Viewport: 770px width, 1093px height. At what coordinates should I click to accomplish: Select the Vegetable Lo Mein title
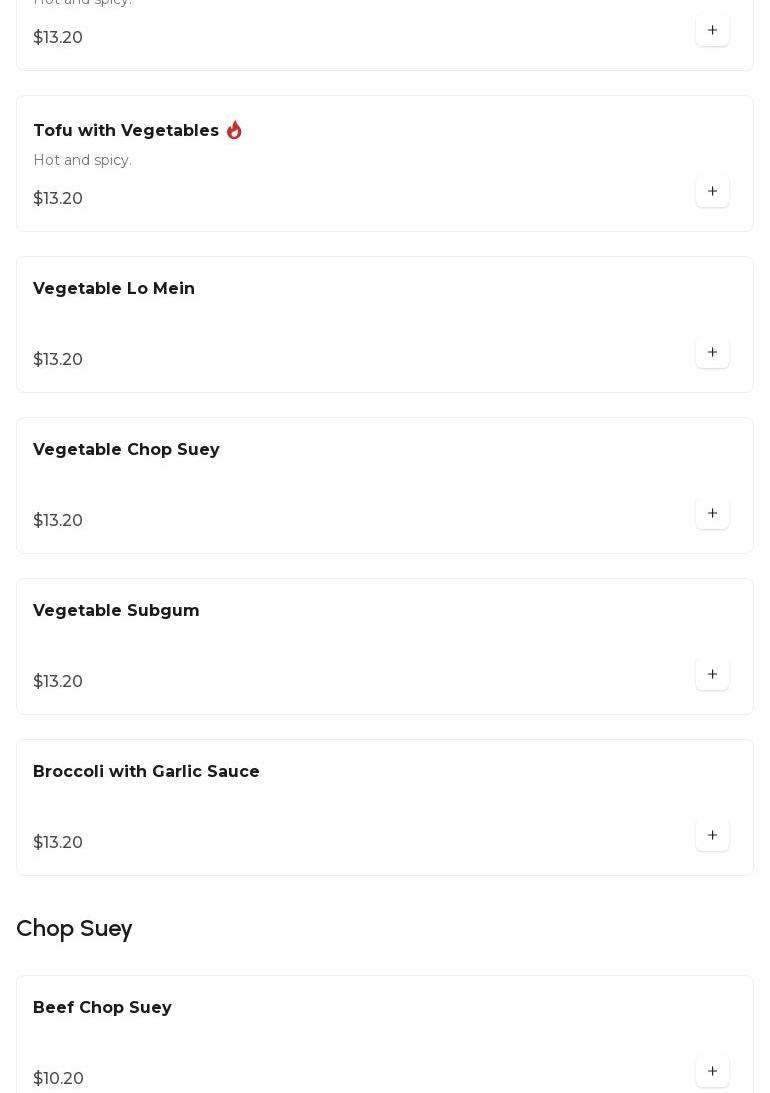click(x=114, y=289)
